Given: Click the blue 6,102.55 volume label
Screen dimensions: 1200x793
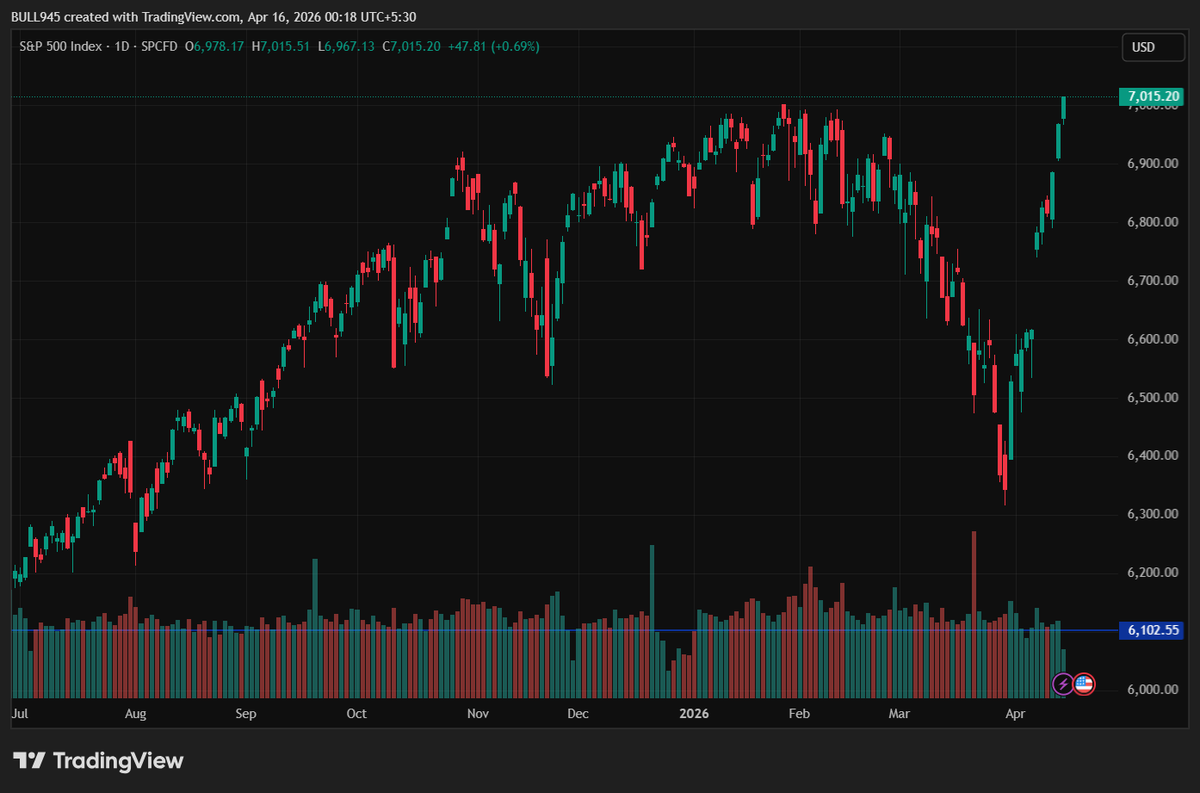Looking at the screenshot, I should (x=1153, y=630).
